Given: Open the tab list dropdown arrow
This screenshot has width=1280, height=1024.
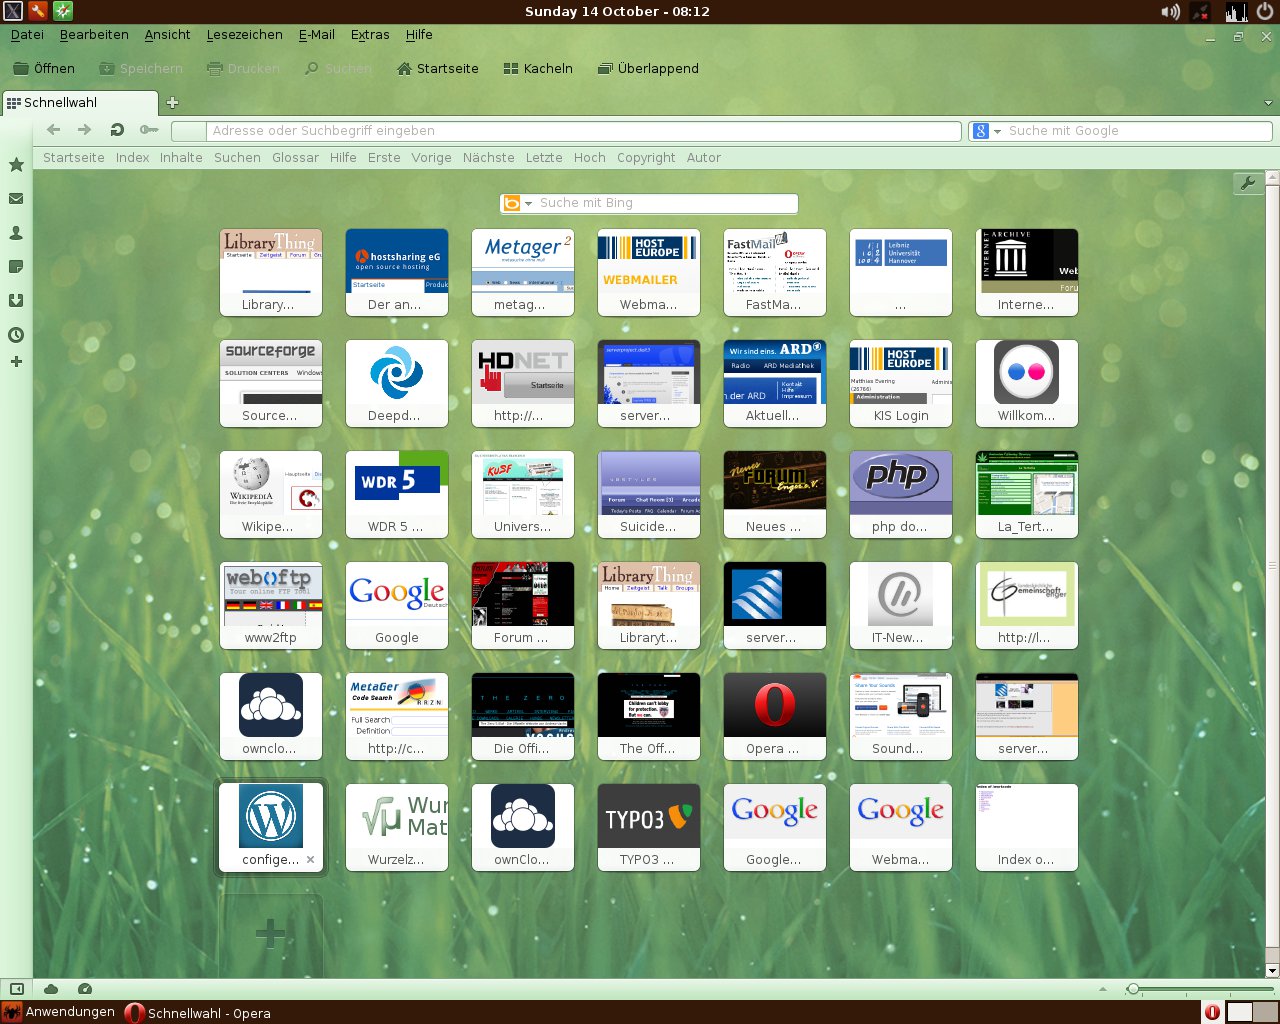Looking at the screenshot, I should (1268, 103).
